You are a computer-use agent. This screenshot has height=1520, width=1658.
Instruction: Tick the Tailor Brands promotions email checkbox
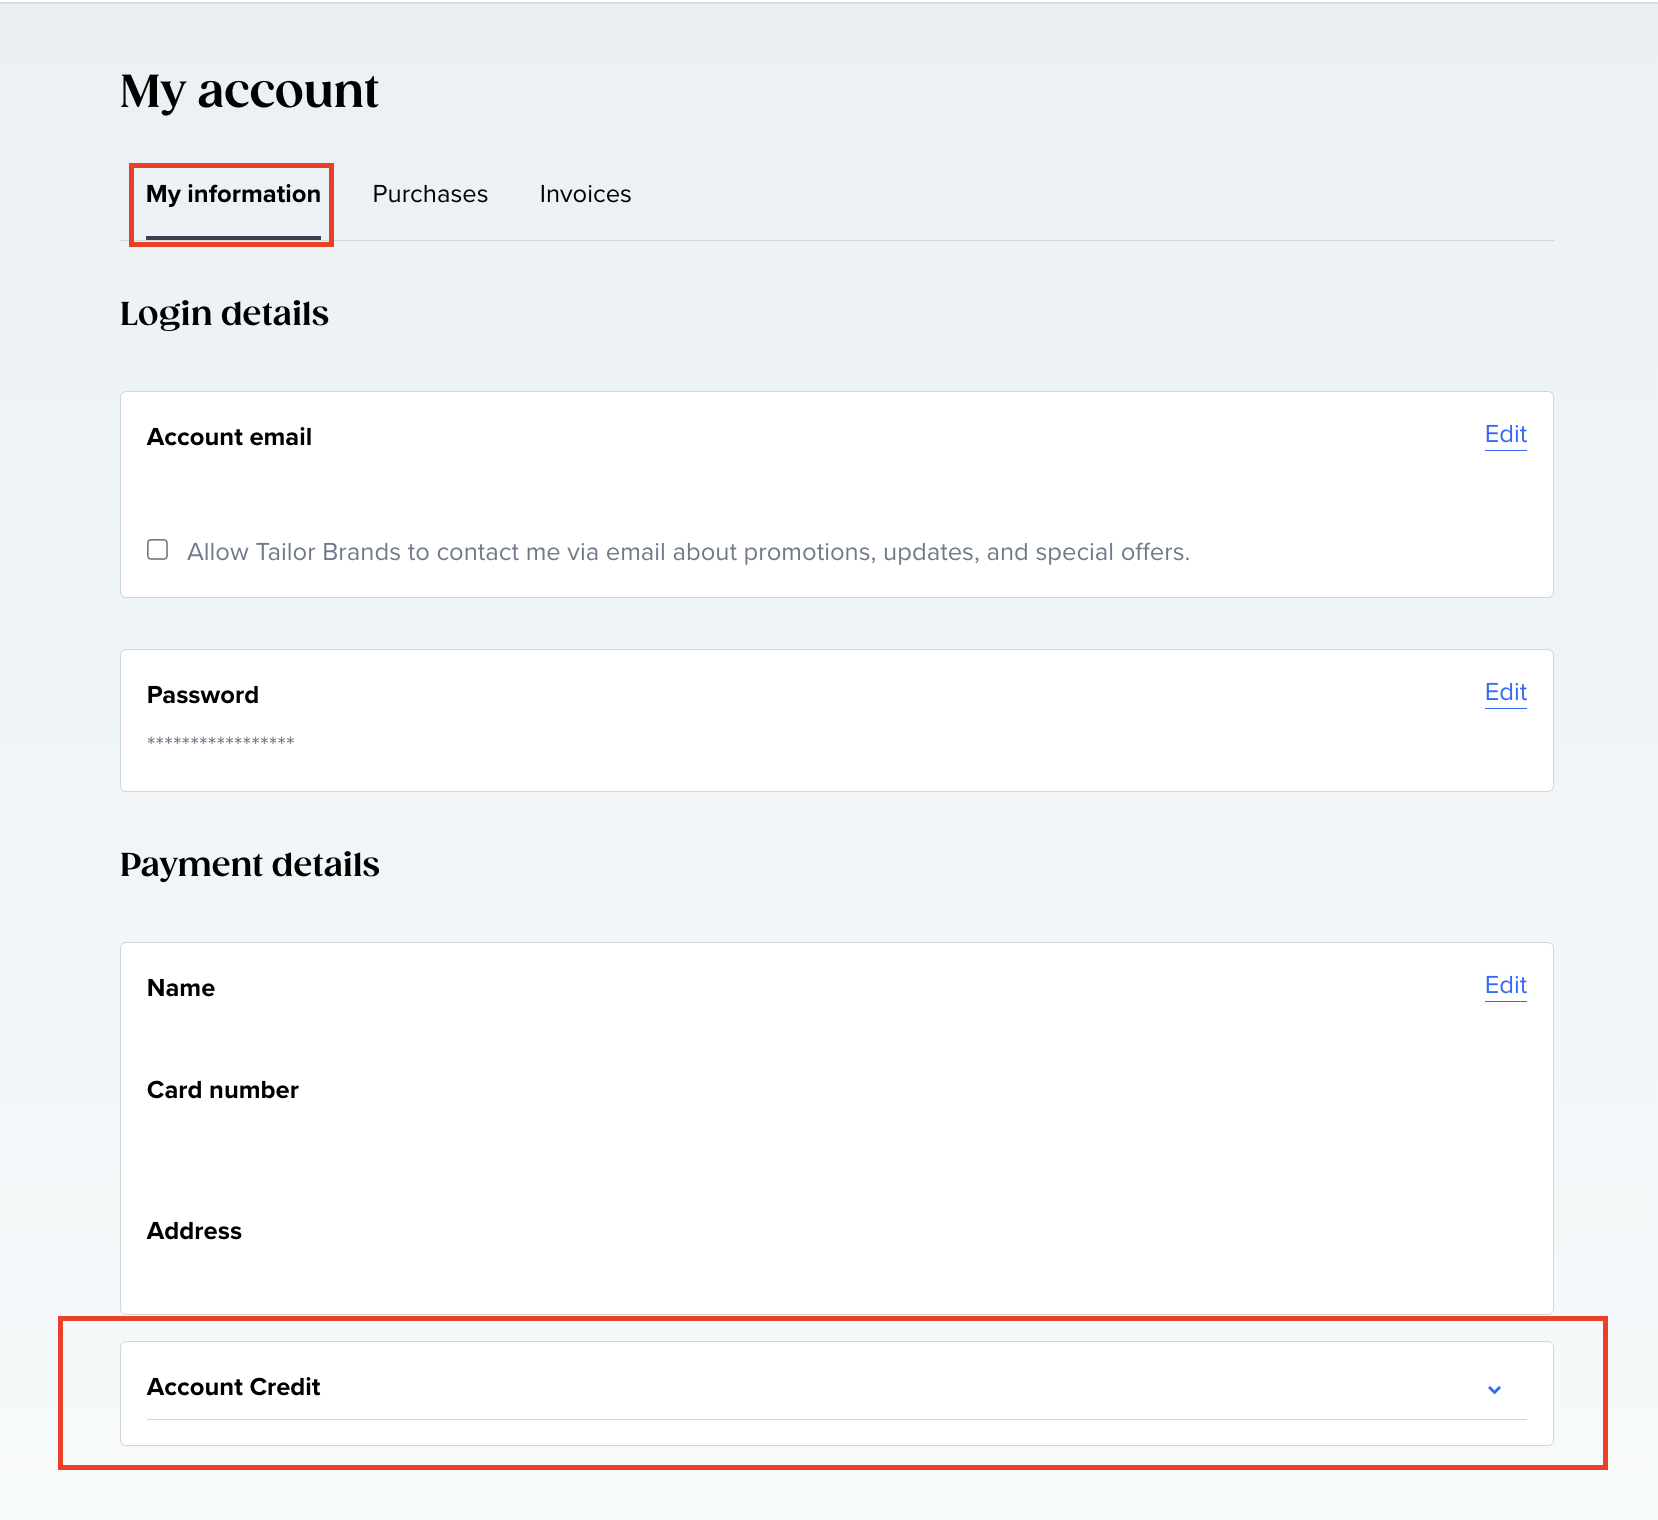pos(157,549)
